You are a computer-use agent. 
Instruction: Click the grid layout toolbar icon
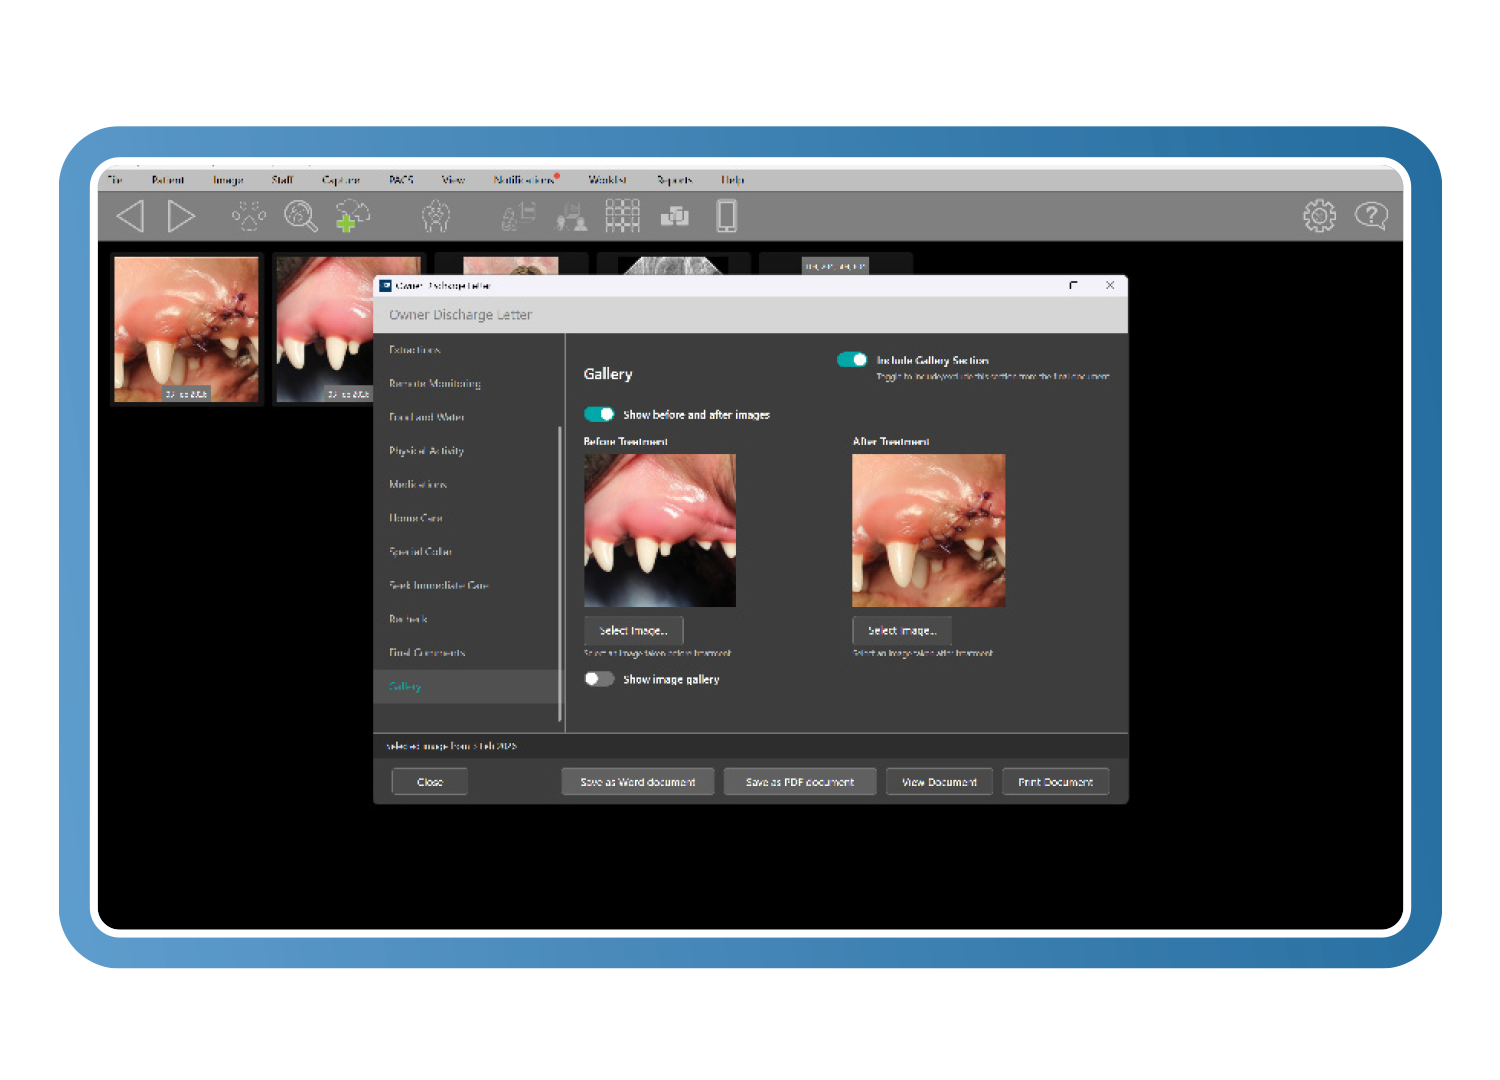(x=622, y=216)
